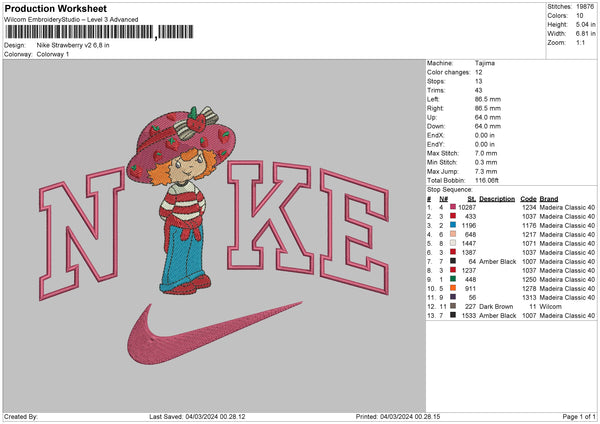The image size is (600, 424).
Task: Click the peach swatch in stop row 4
Action: coord(453,234)
